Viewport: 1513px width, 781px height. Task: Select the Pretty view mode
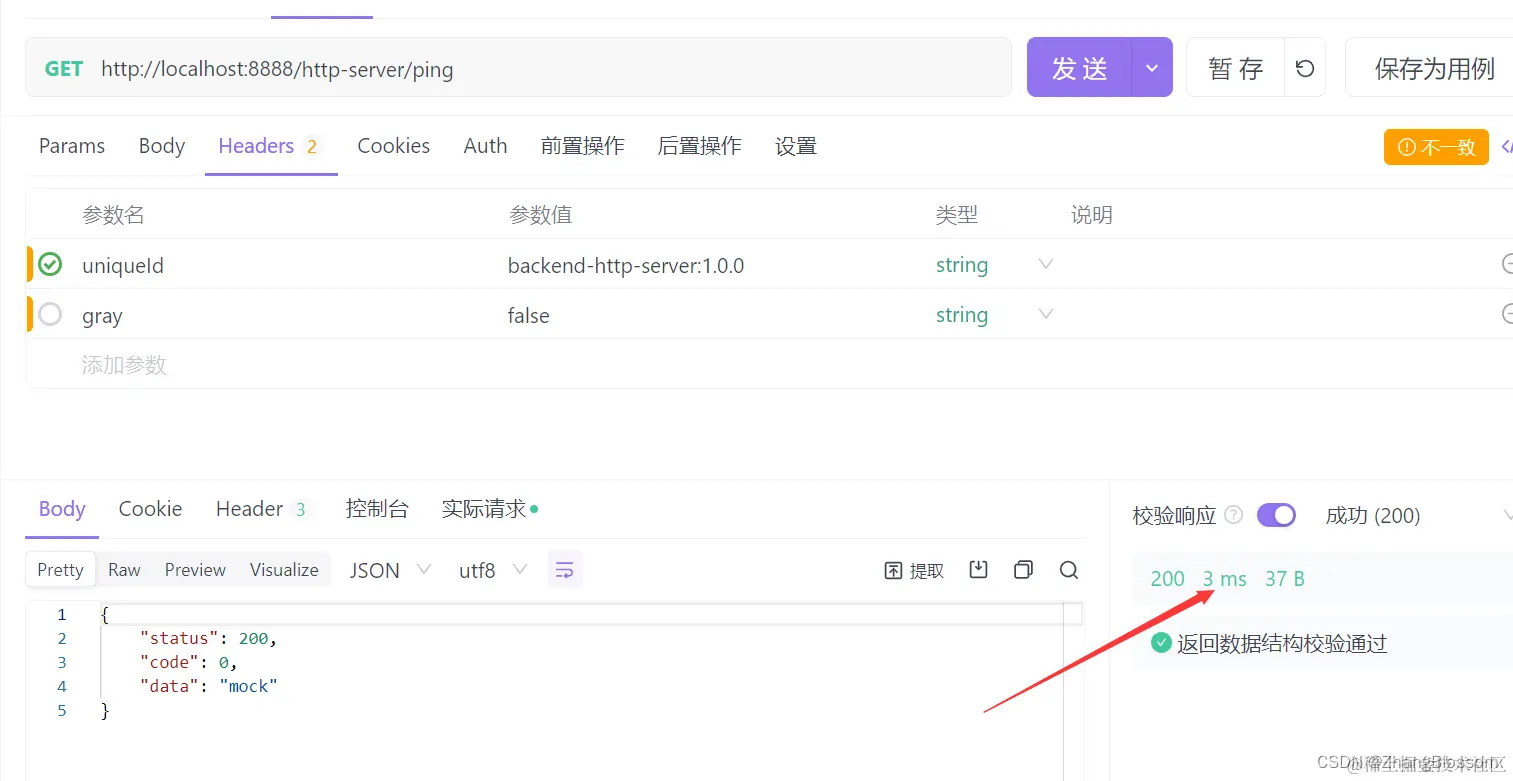[x=60, y=569]
